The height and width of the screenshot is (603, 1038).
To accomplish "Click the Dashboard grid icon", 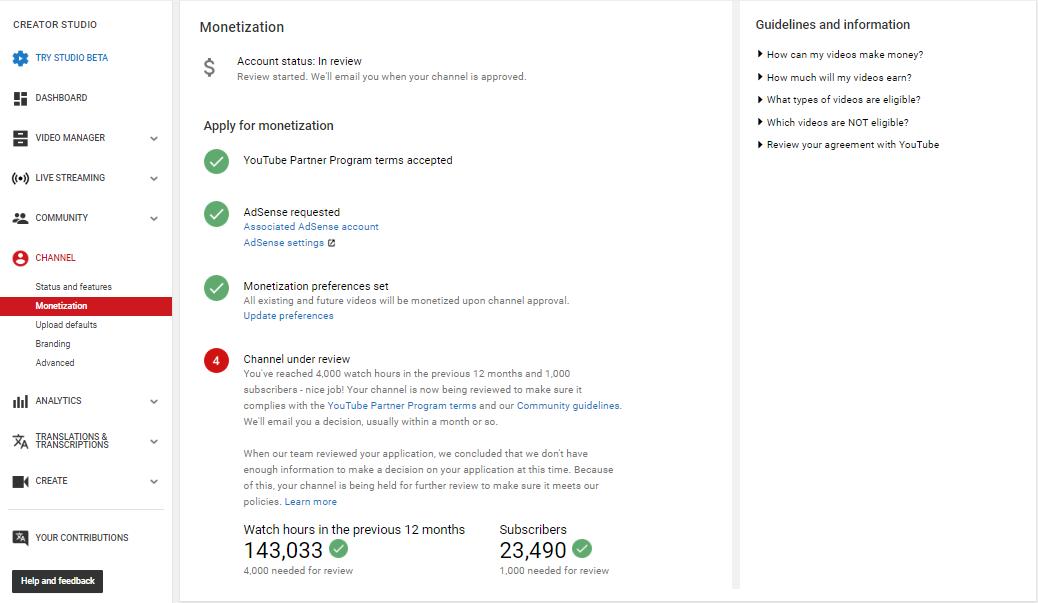I will [21, 99].
